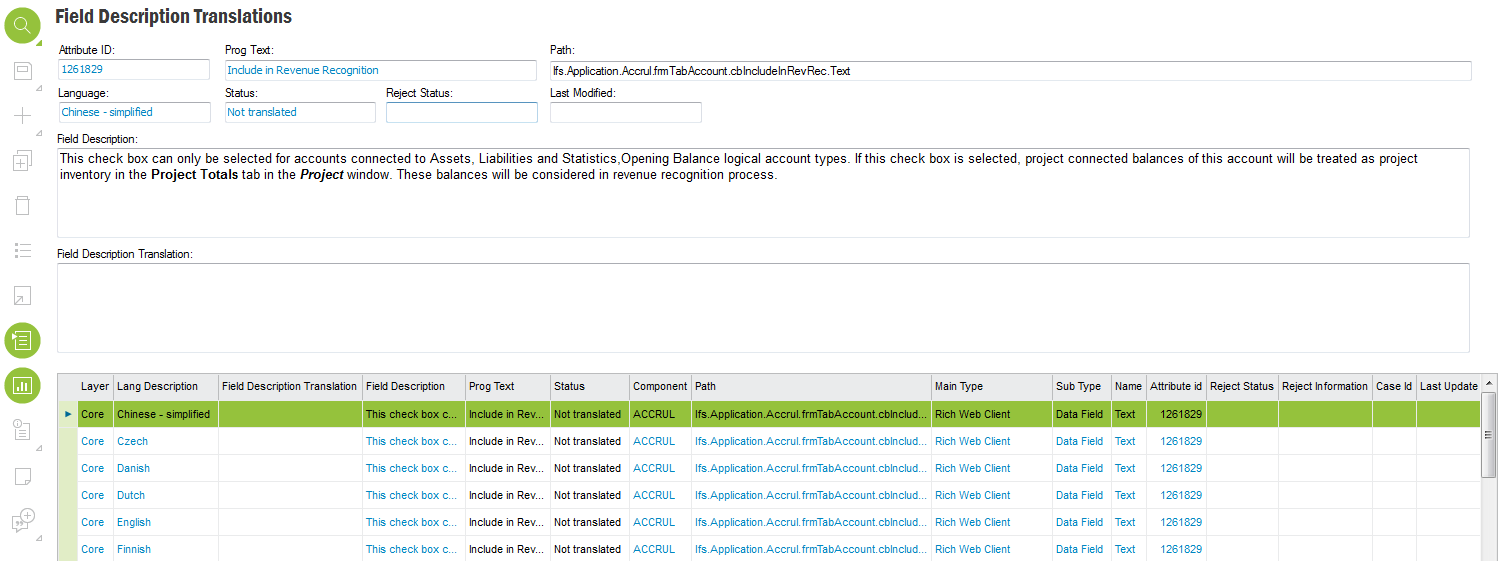Screen dimensions: 1504x561
Task: Click the Dutch row Data Field link
Action: point(1079,495)
